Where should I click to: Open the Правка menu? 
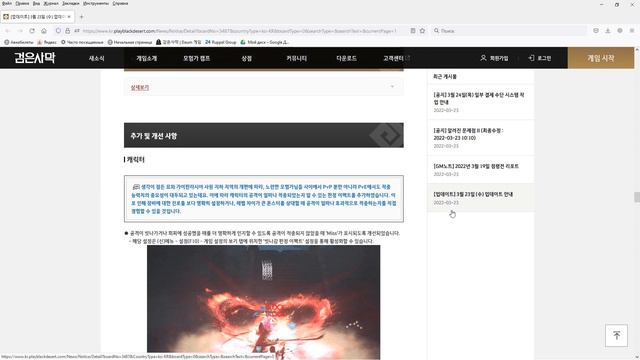(22, 3)
